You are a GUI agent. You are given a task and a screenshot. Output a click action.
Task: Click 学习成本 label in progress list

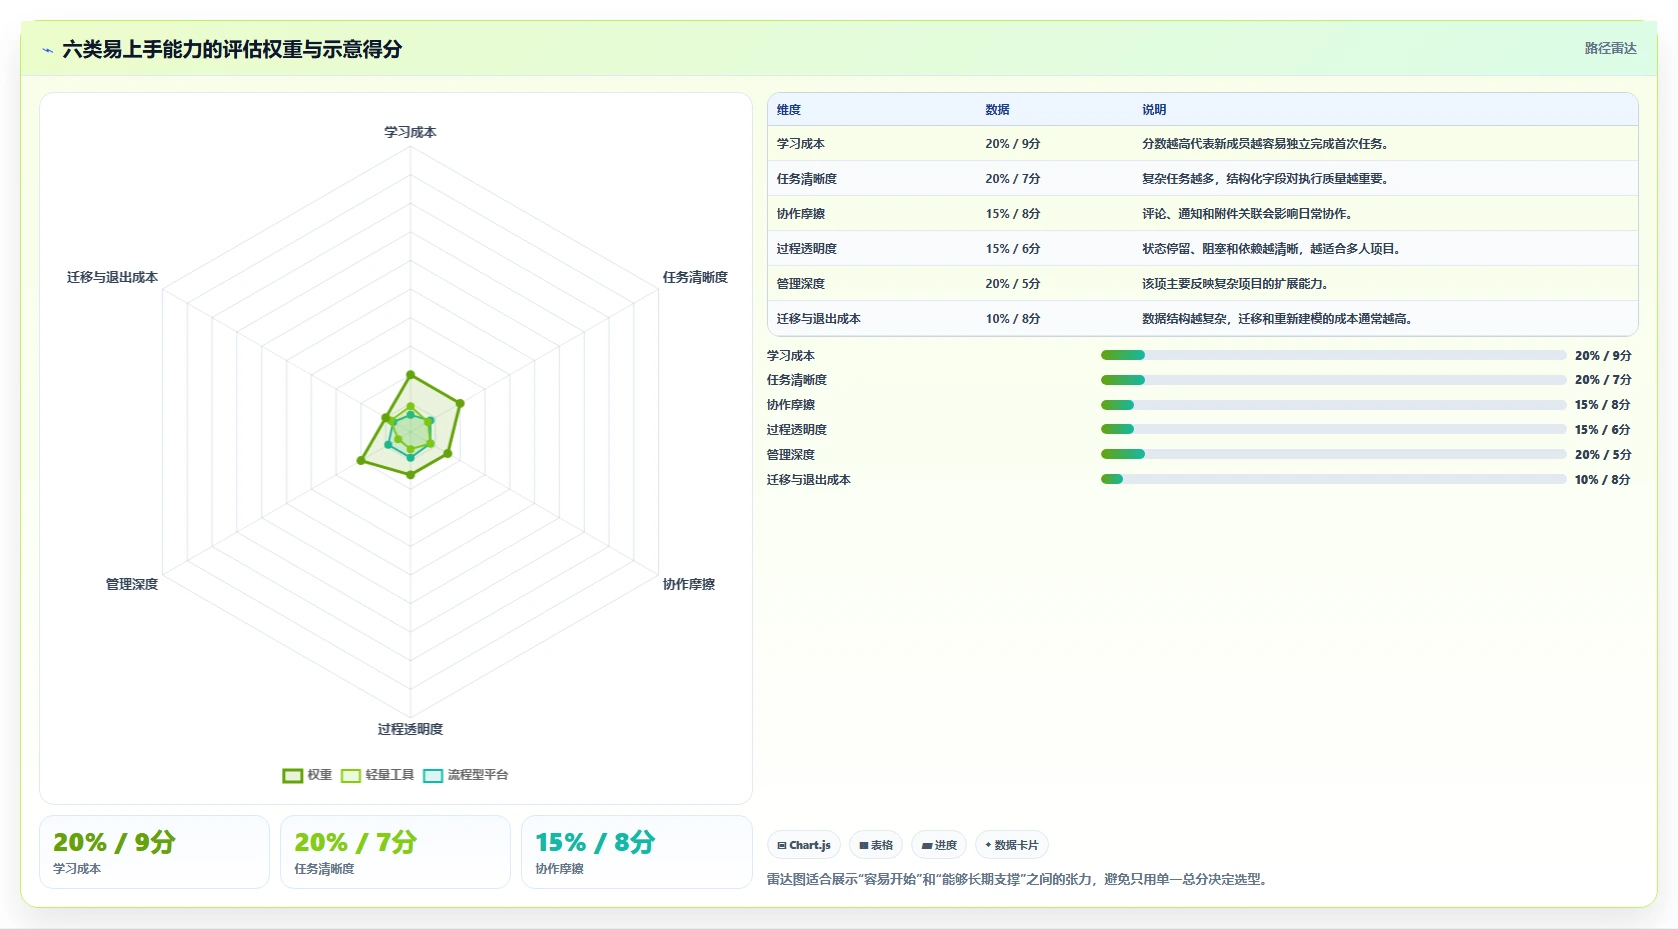point(791,356)
